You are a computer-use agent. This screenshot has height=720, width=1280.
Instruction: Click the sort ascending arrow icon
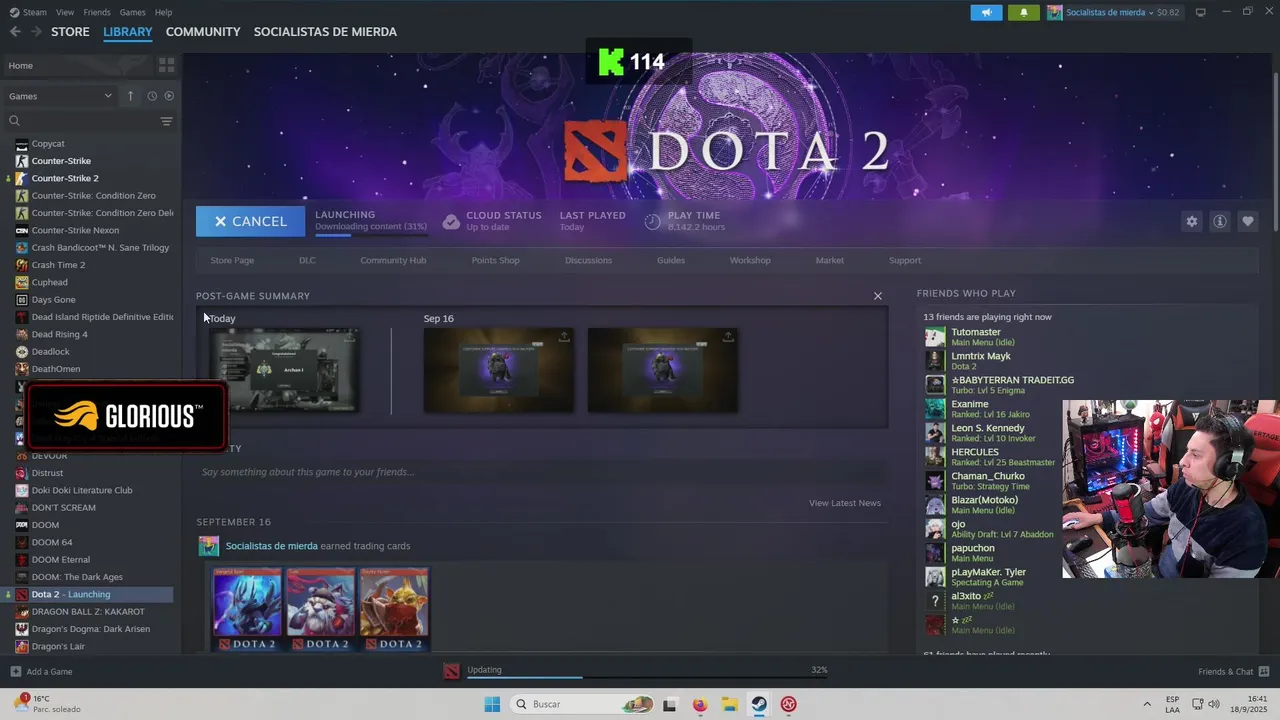click(130, 96)
